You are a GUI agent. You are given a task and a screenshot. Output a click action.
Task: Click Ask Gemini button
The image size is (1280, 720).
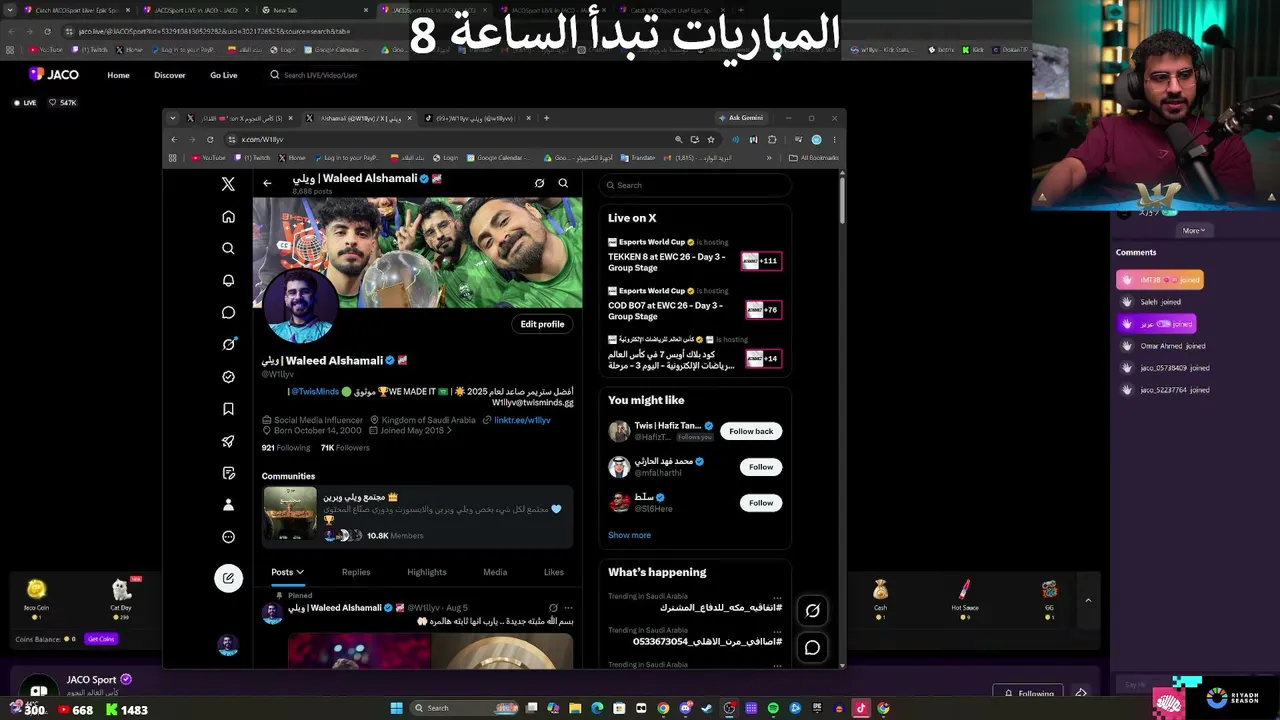(741, 118)
